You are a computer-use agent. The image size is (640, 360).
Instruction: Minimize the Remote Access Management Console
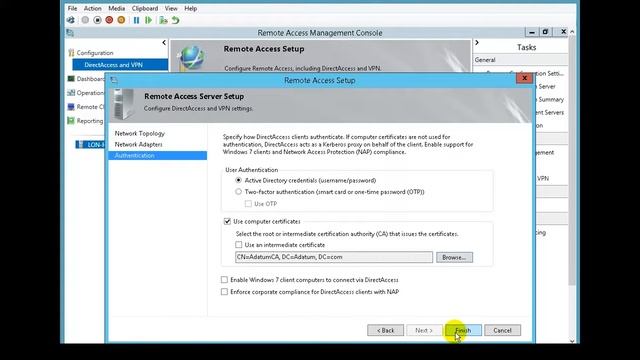532,32
